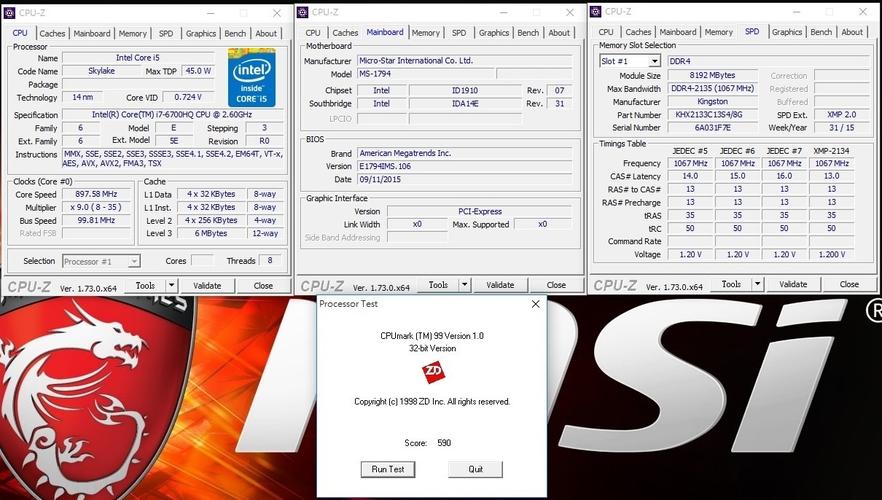
Task: Click the Week/Year 31 / 15 value
Action: coord(842,128)
